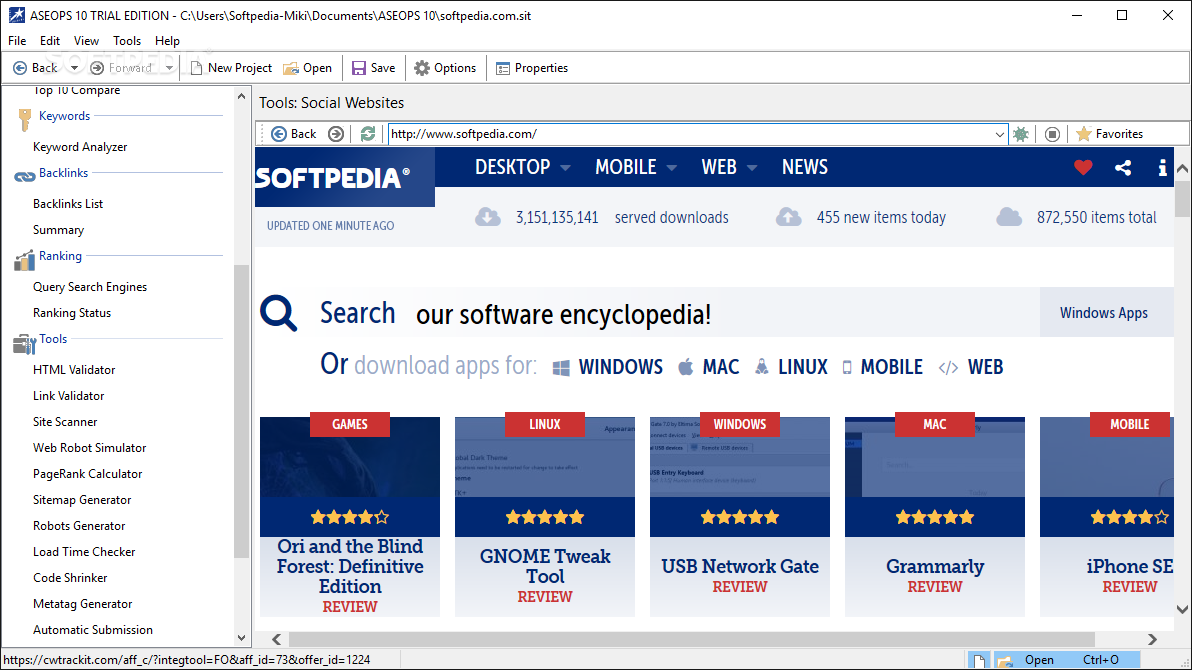Open the Forward history dropdown arrow
1192x670 pixels.
click(169, 68)
